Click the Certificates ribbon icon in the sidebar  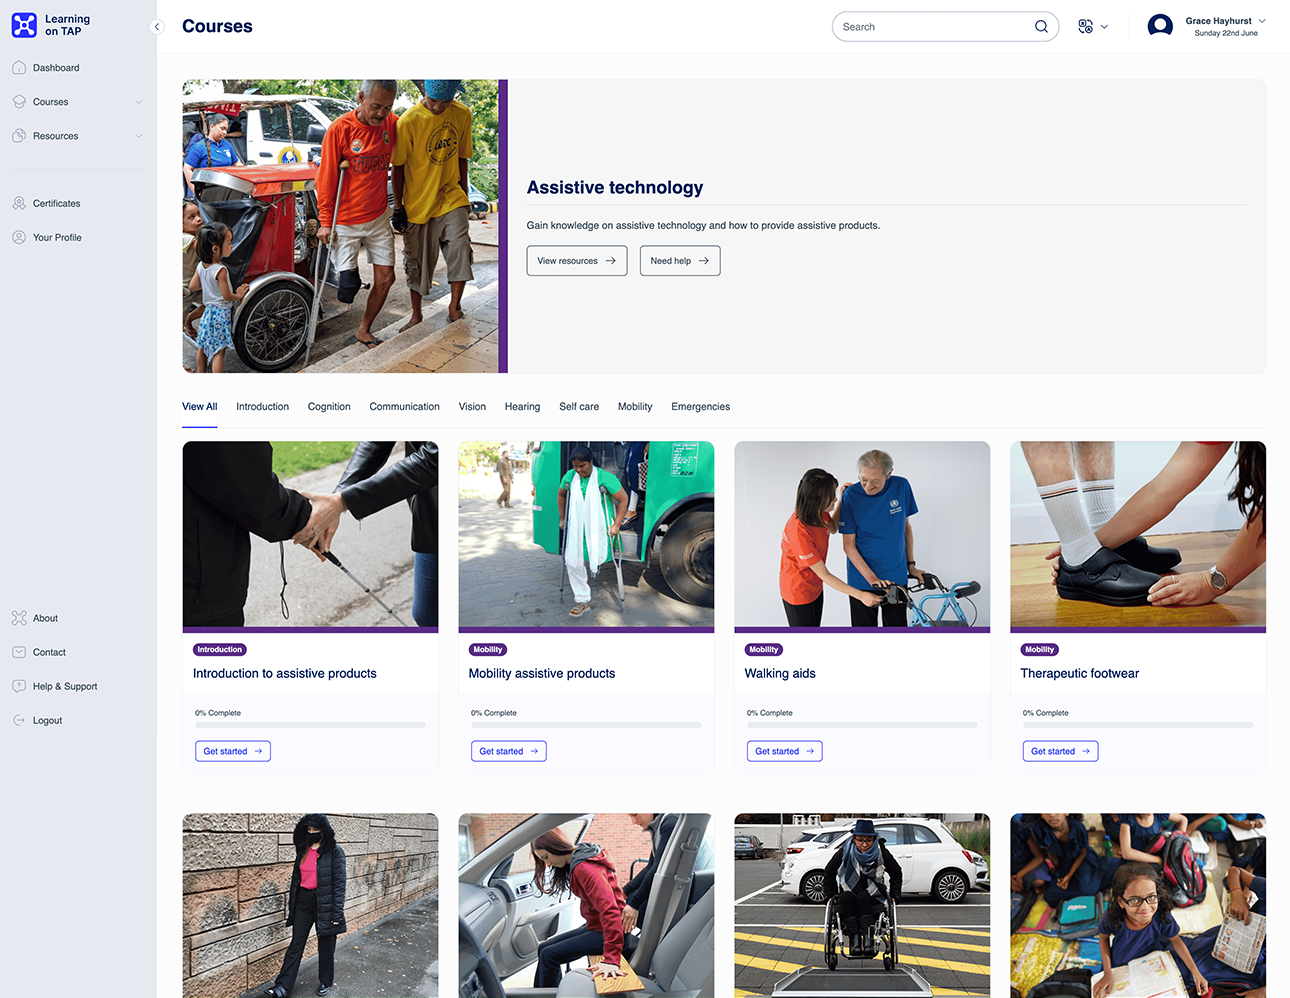coord(19,203)
